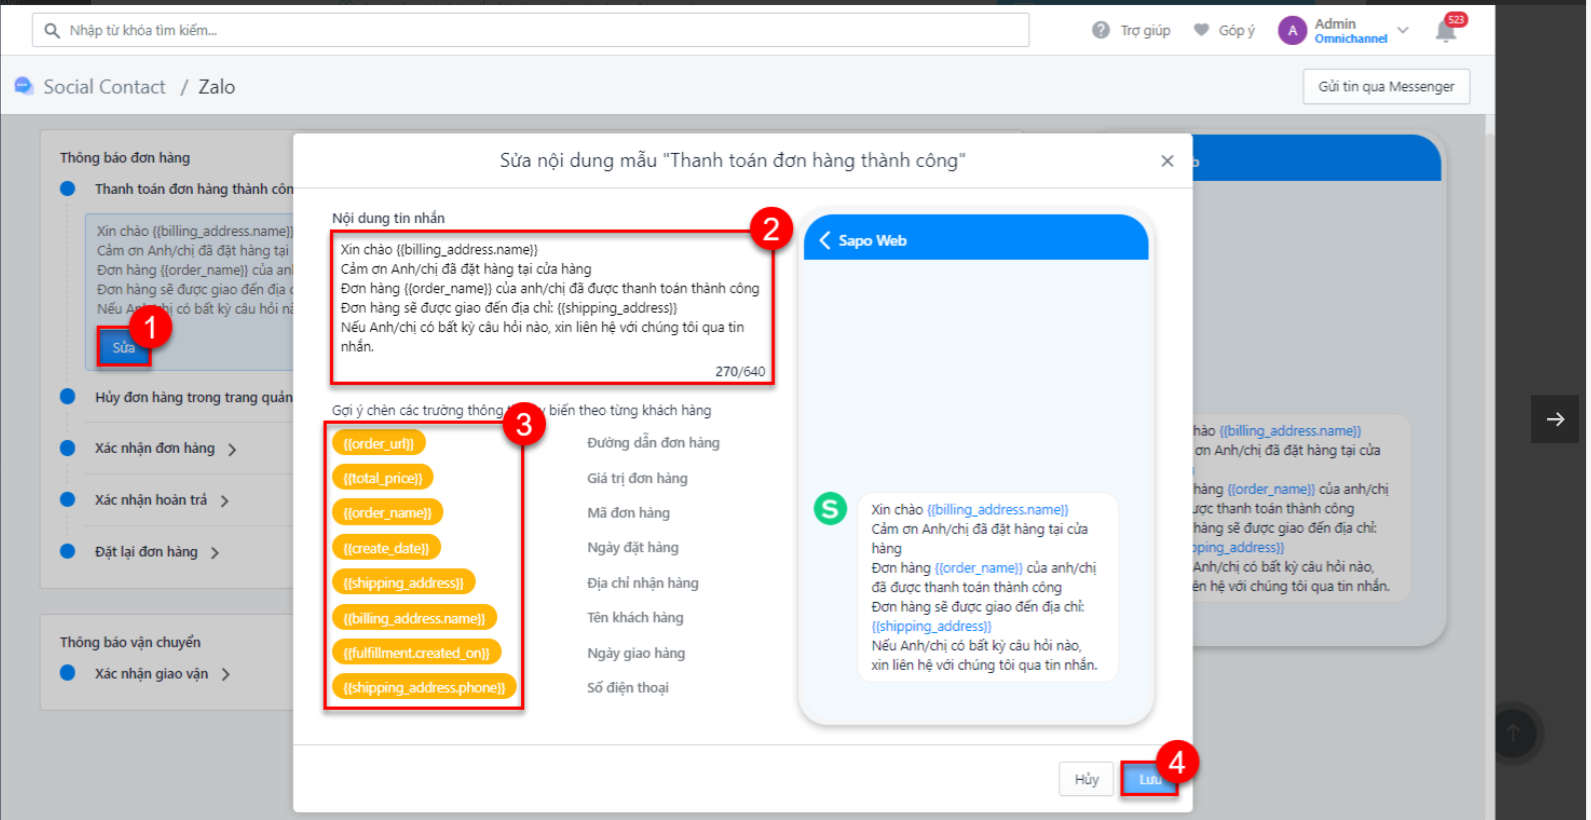
Task: Click the Góp ý label text
Action: [x=1237, y=30]
